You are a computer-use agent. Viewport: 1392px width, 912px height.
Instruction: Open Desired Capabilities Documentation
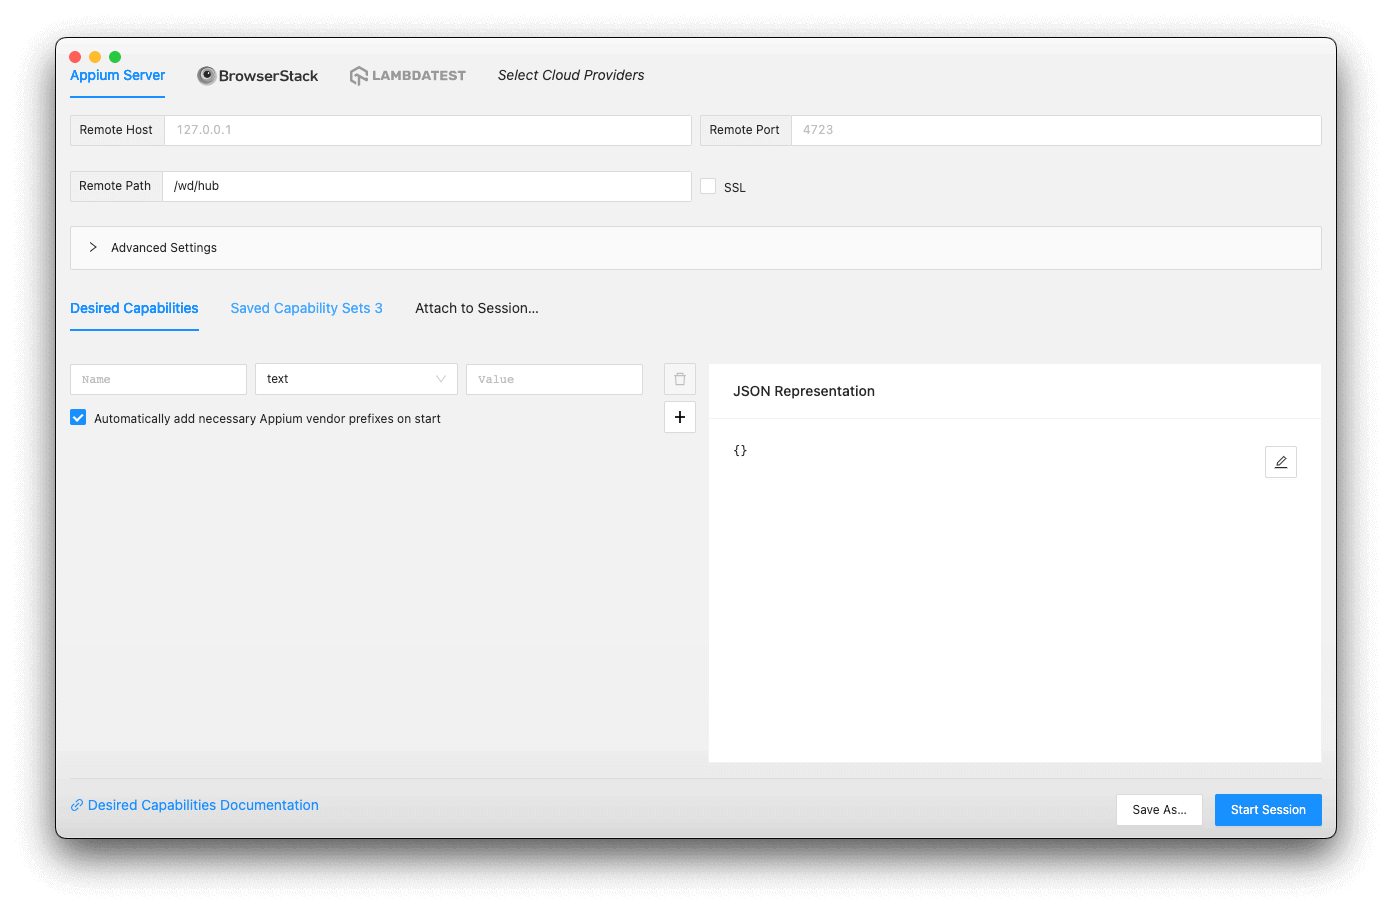pyautogui.click(x=203, y=805)
